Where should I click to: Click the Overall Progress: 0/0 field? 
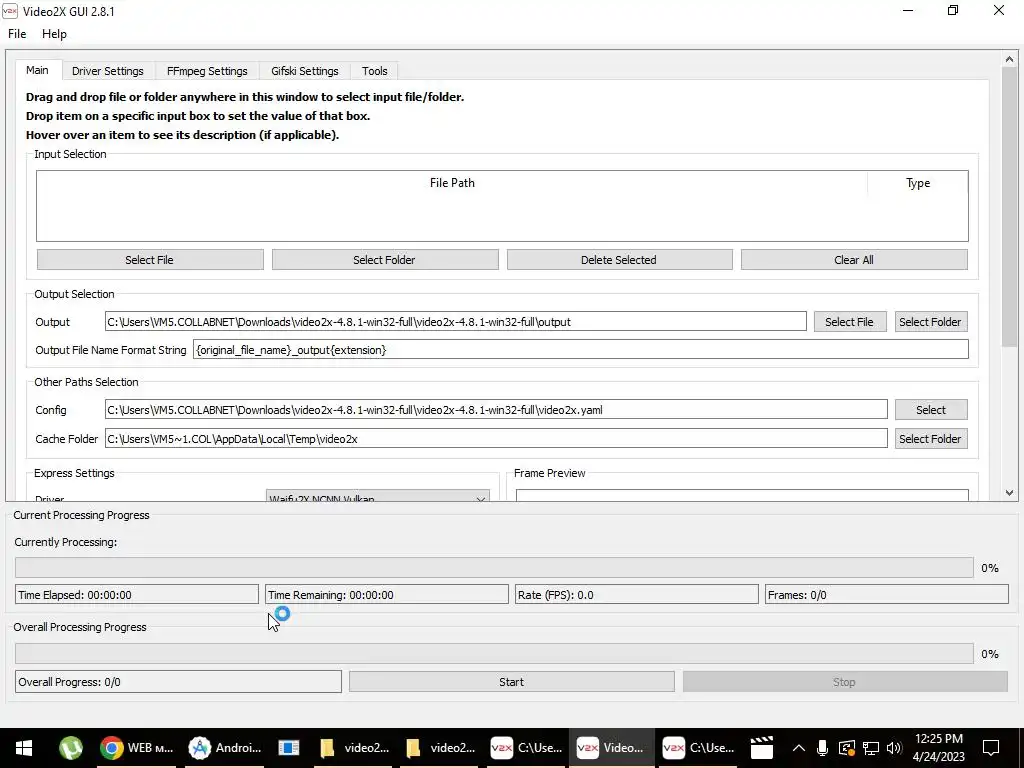pyautogui.click(x=178, y=682)
